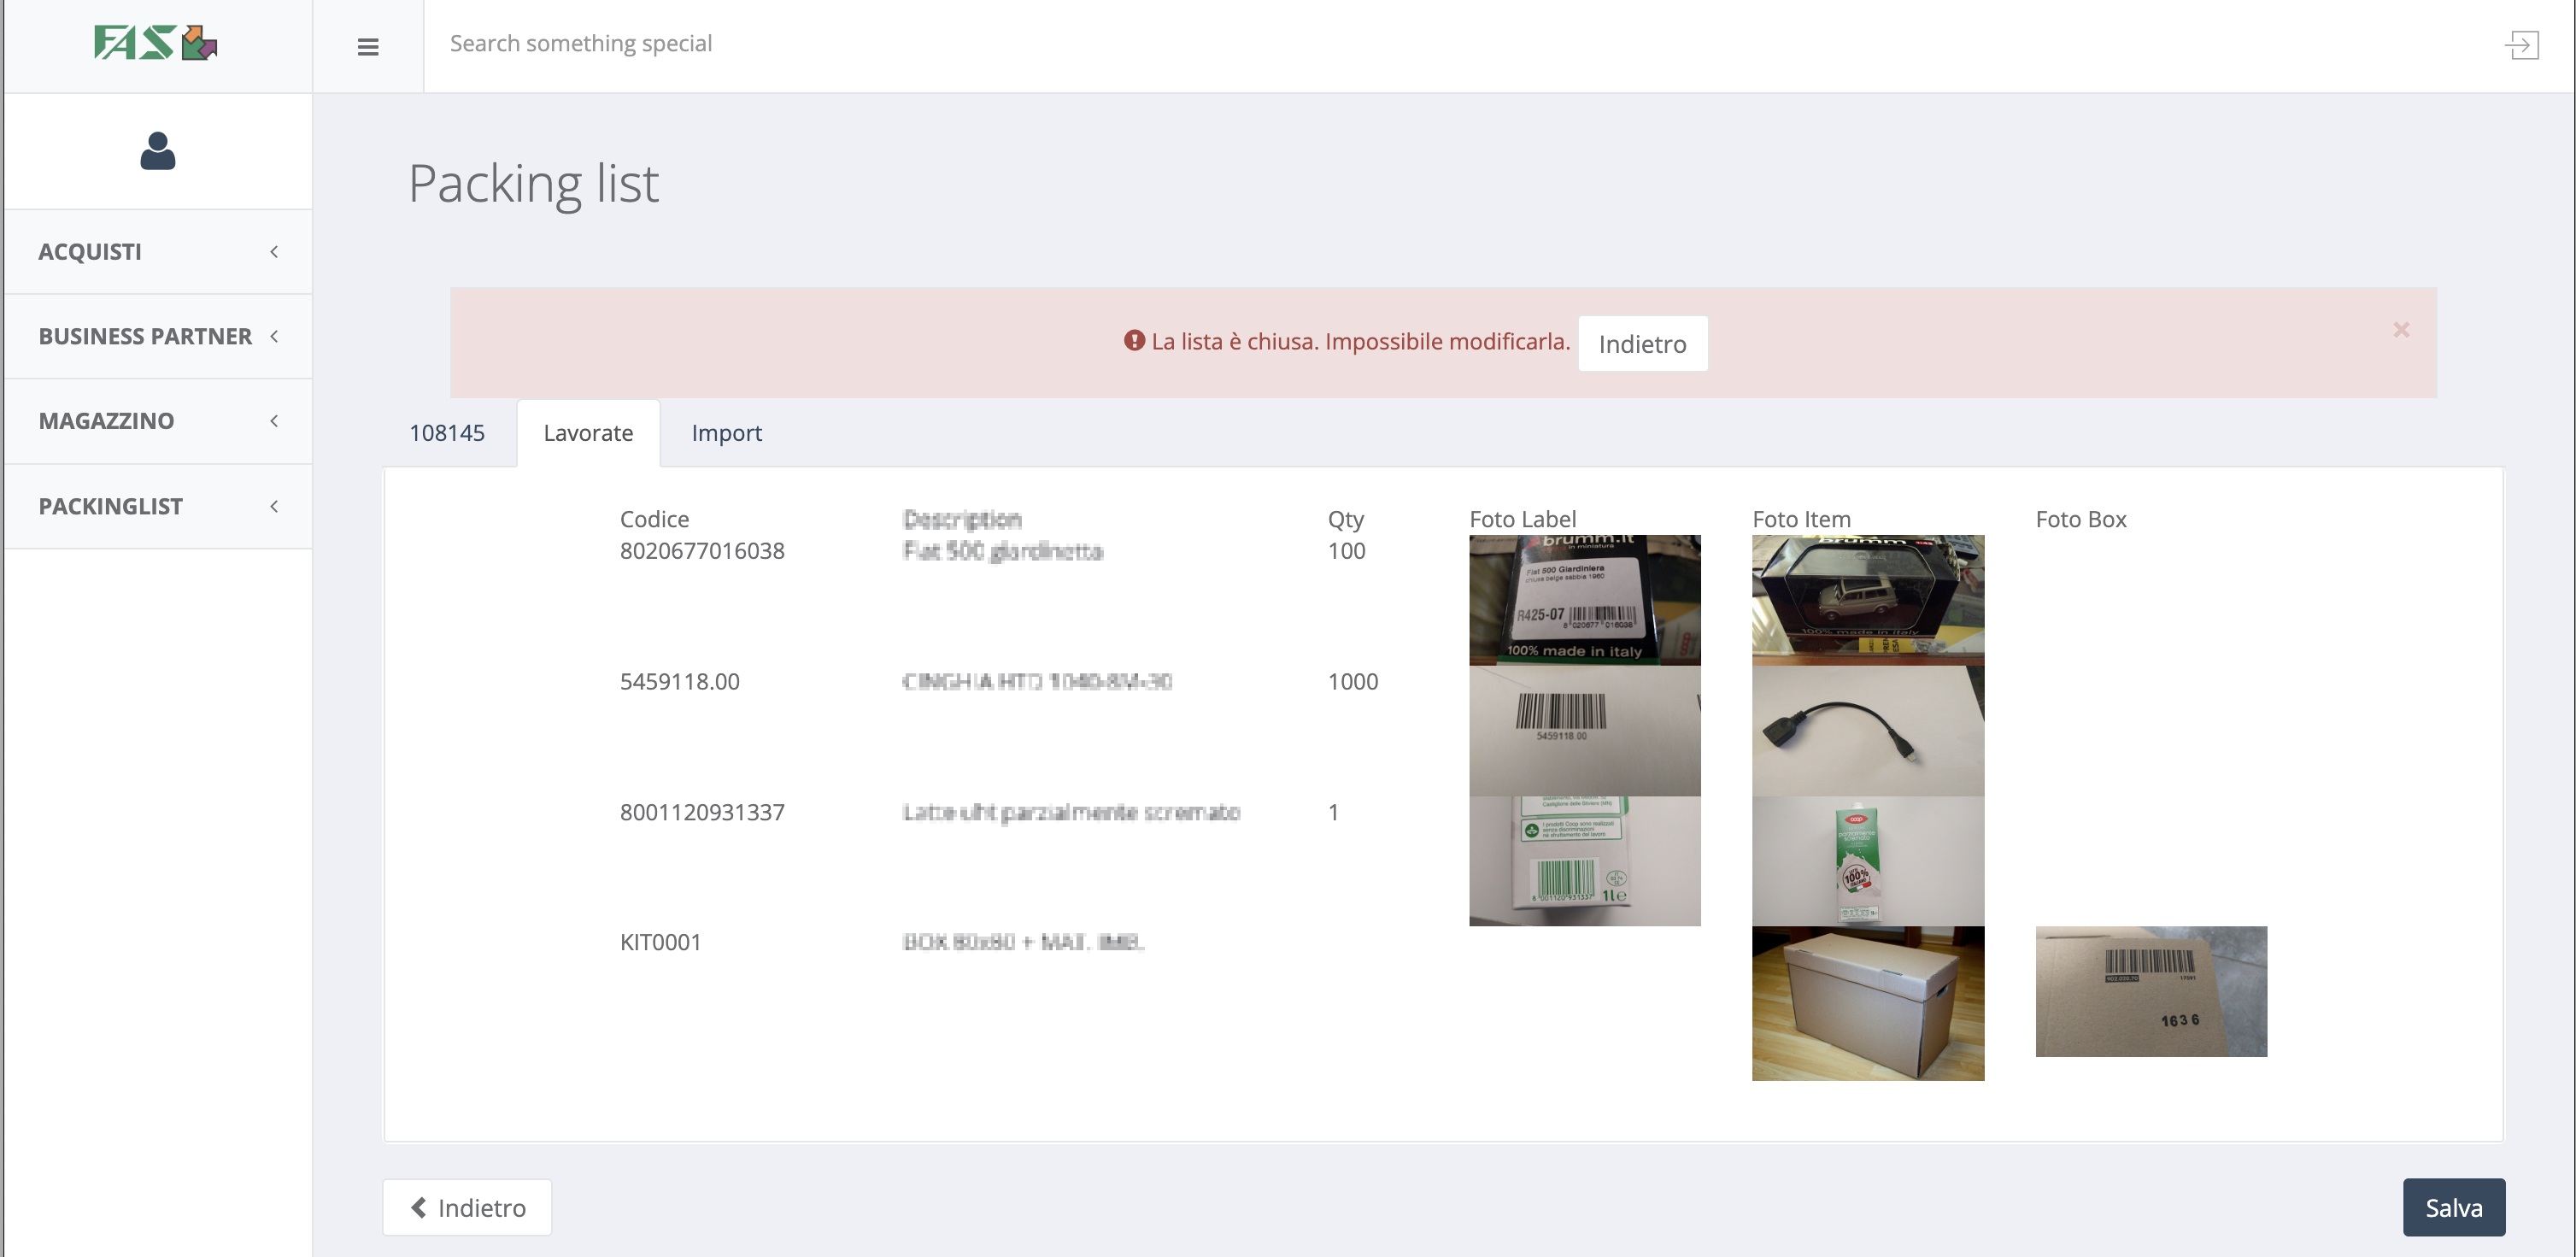Switch to the 108145 tab
This screenshot has width=2576, height=1257.
447,433
